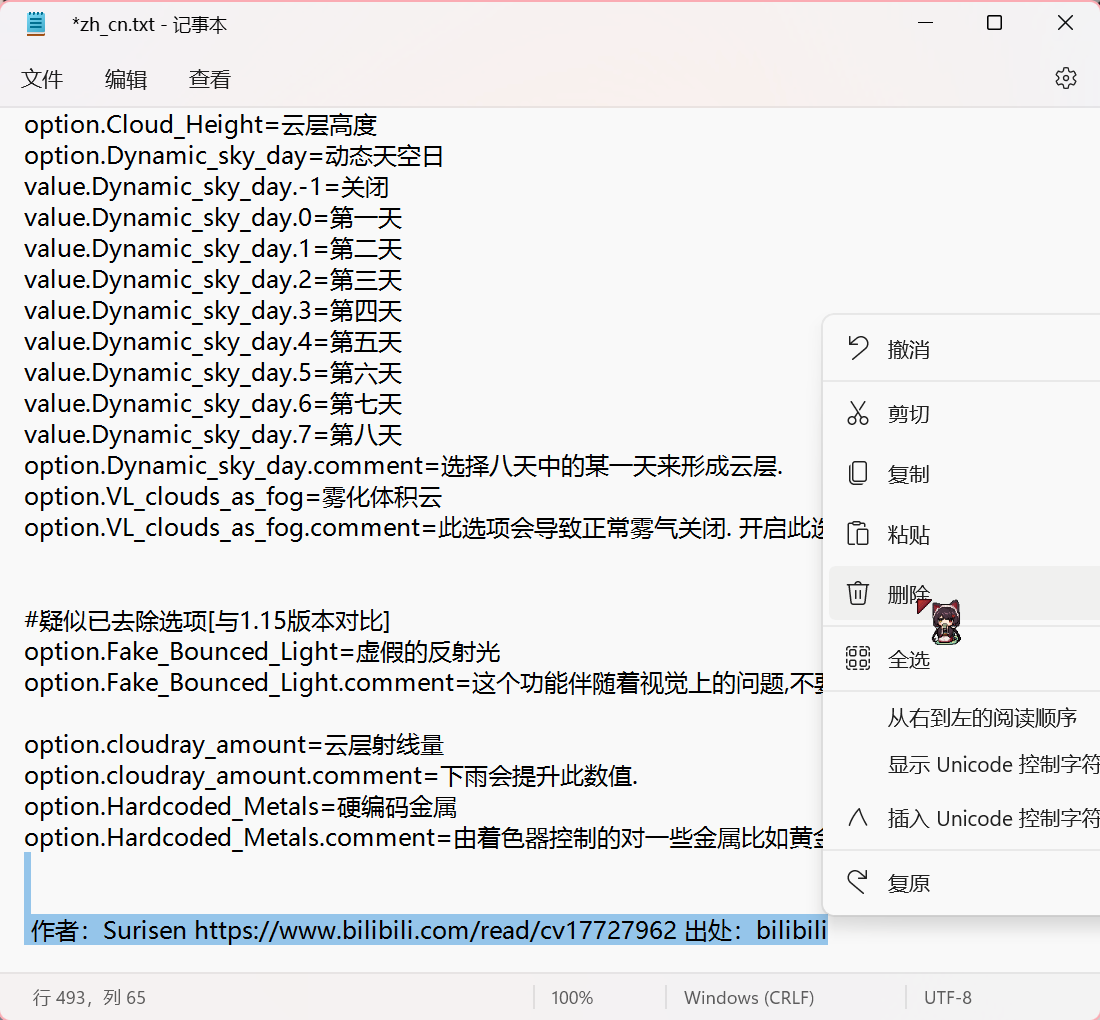Click the 100% zoom level in status bar
Viewport: 1100px width, 1020px height.
[x=572, y=998]
